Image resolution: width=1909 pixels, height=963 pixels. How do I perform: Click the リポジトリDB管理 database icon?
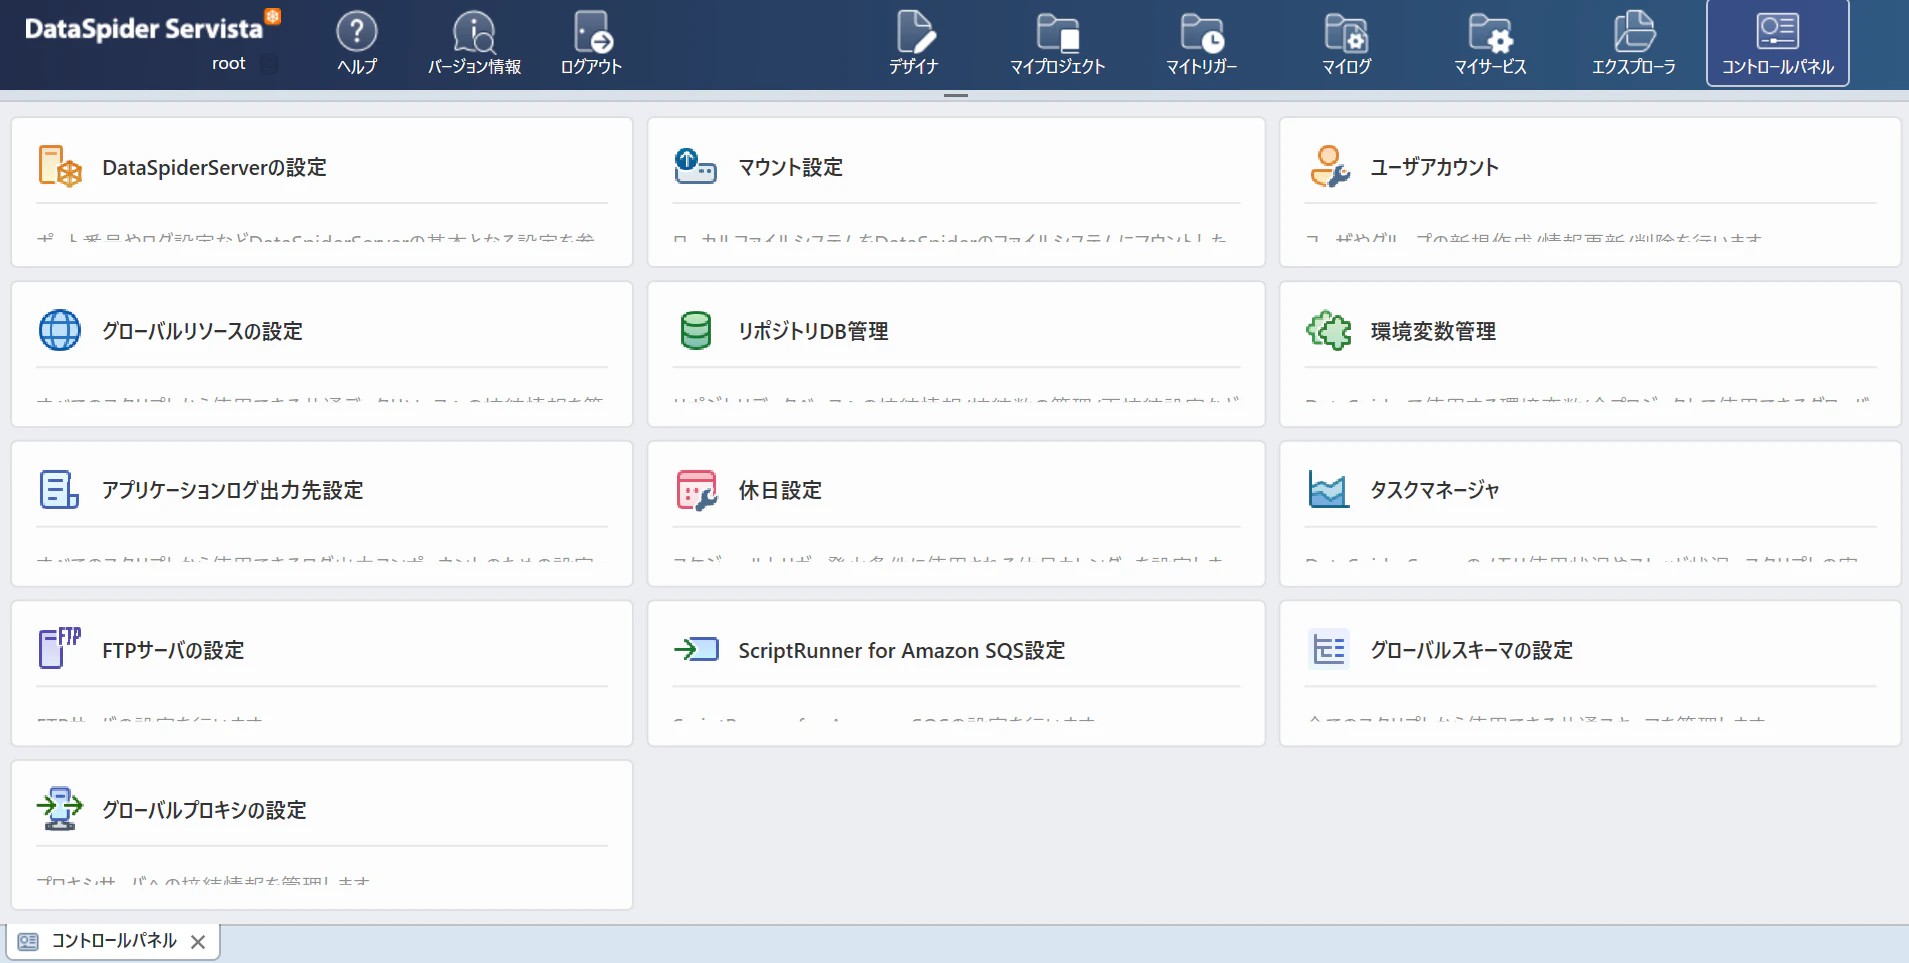695,330
